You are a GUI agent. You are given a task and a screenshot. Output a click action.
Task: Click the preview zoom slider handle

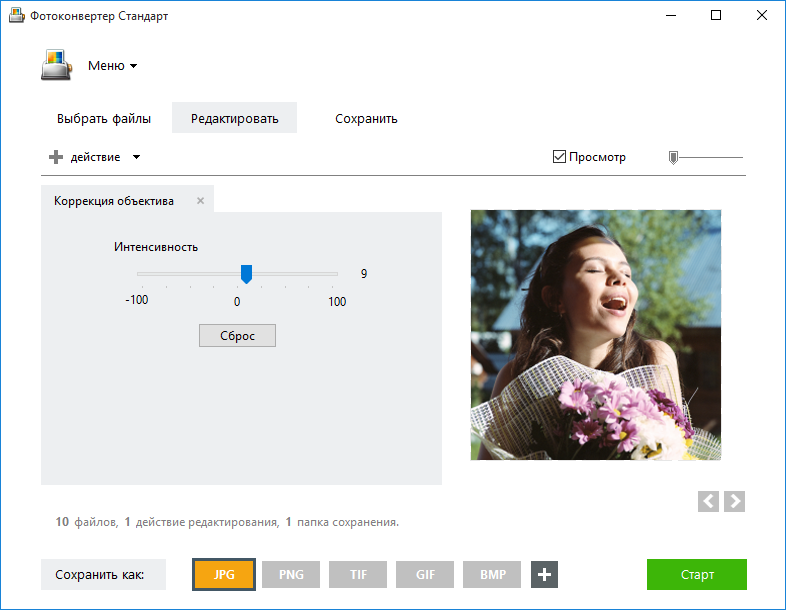(x=673, y=158)
